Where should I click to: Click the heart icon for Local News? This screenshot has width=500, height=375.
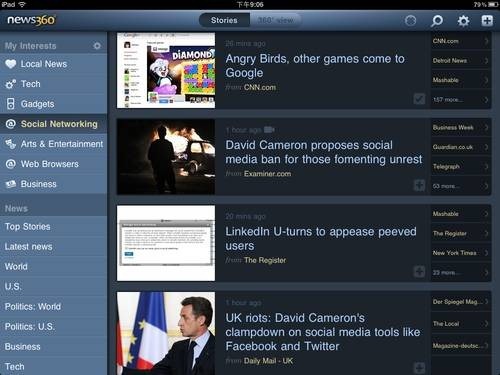coord(11,64)
